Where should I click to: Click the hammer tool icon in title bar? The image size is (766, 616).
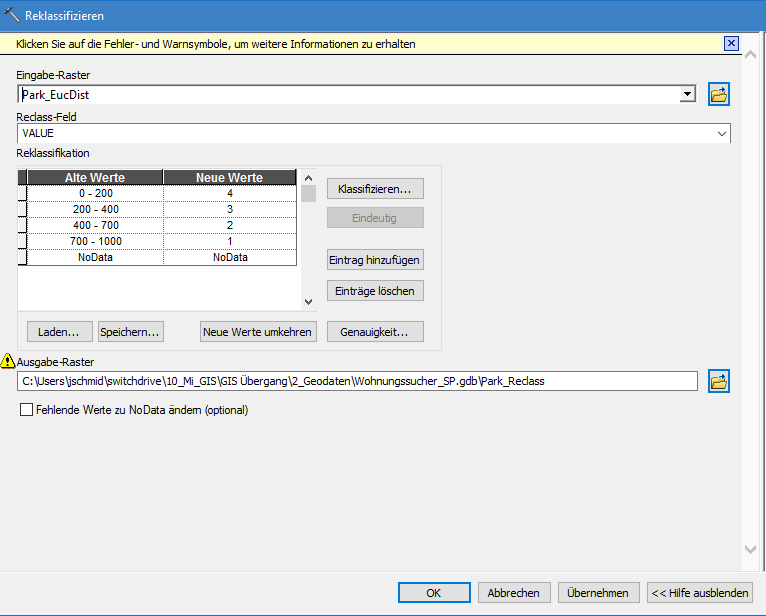(x=12, y=15)
